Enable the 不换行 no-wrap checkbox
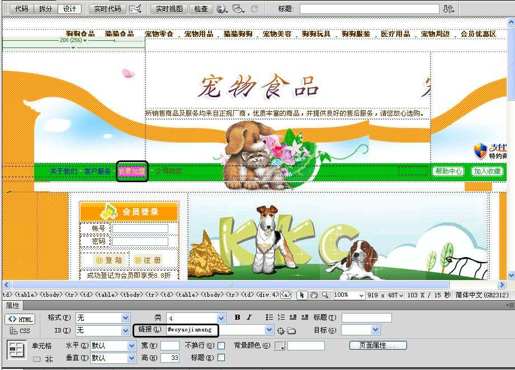 221,346
